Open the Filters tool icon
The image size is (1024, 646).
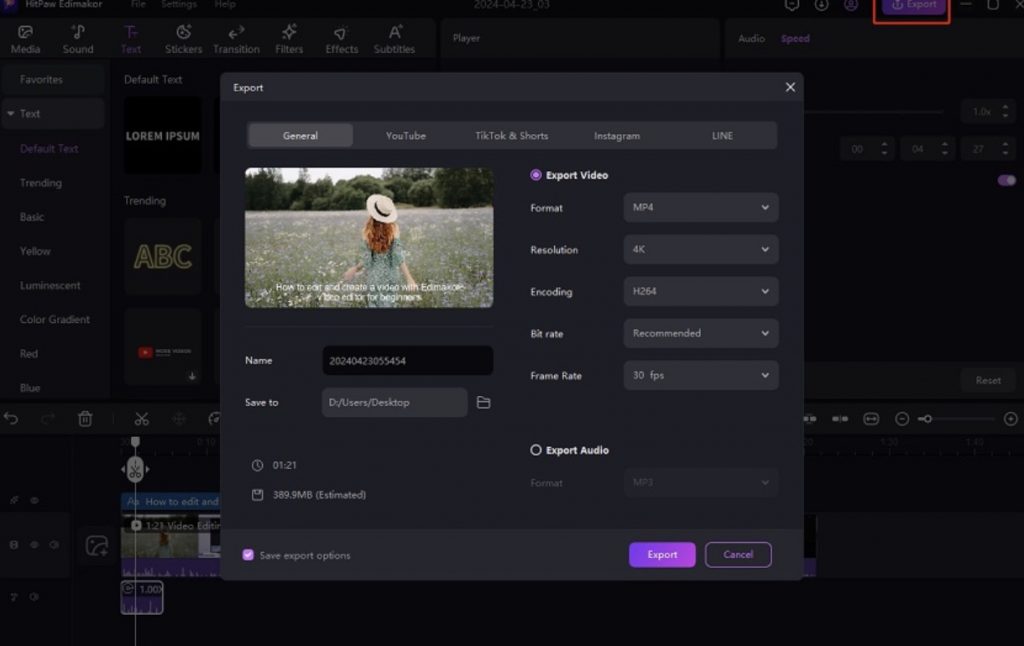[289, 33]
